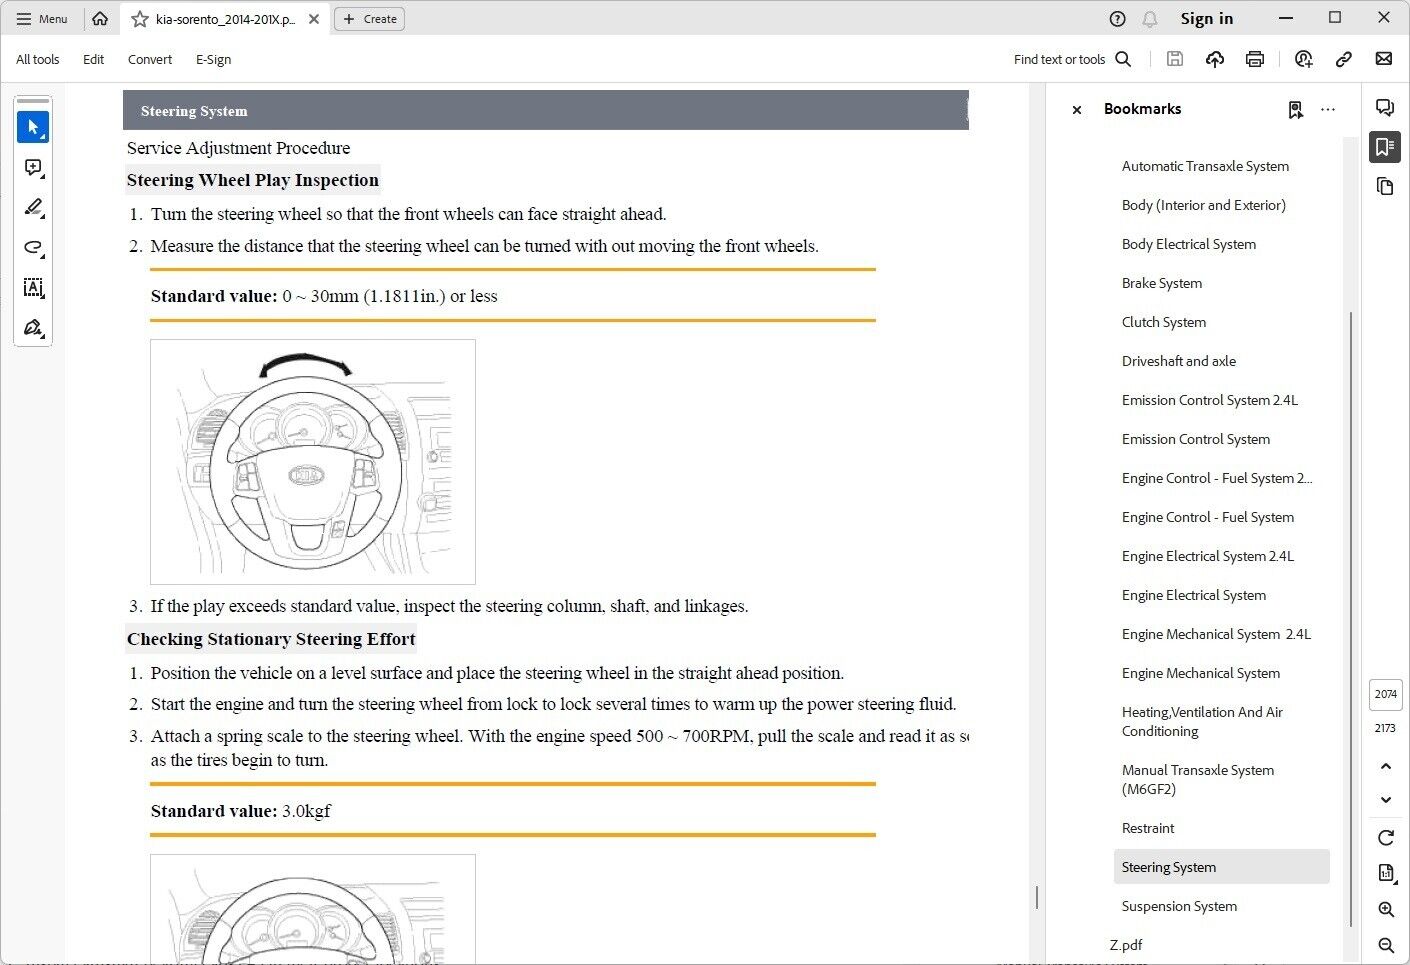
Task: Open Suspension System bookmark
Action: [x=1179, y=906]
